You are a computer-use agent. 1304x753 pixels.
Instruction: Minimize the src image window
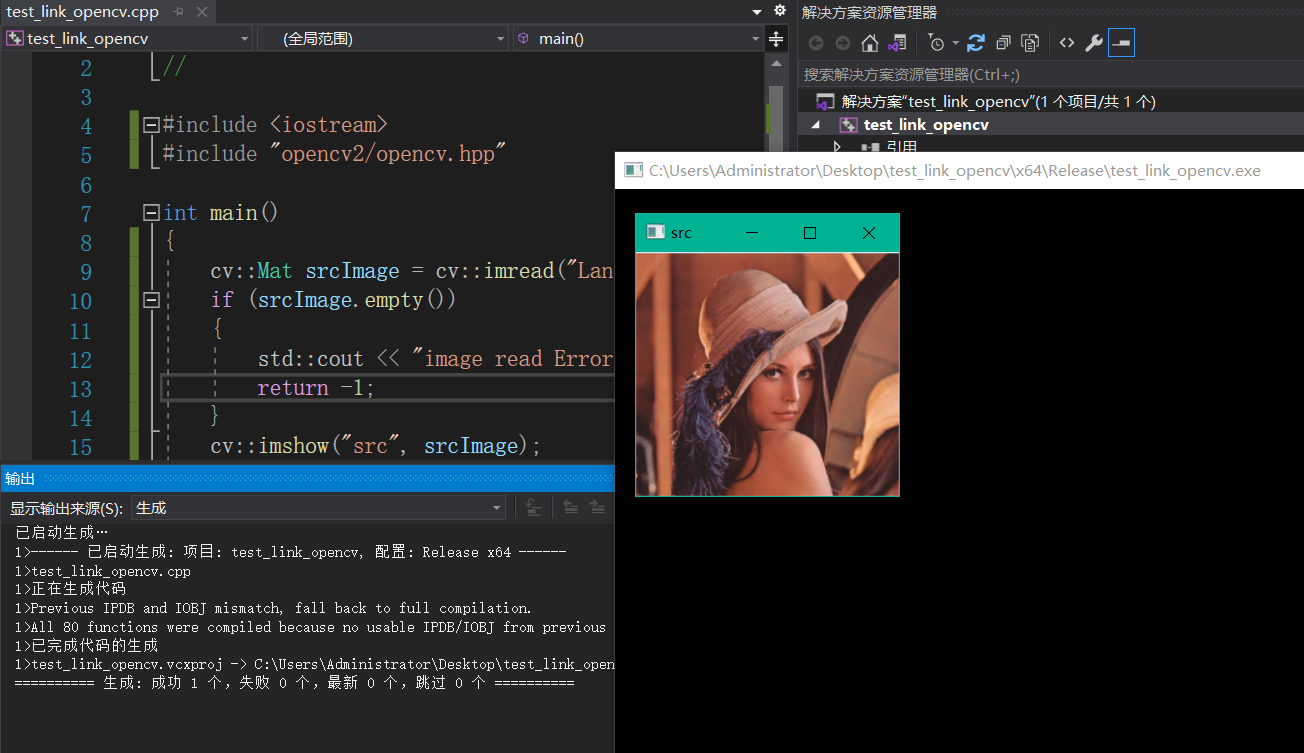tap(752, 233)
